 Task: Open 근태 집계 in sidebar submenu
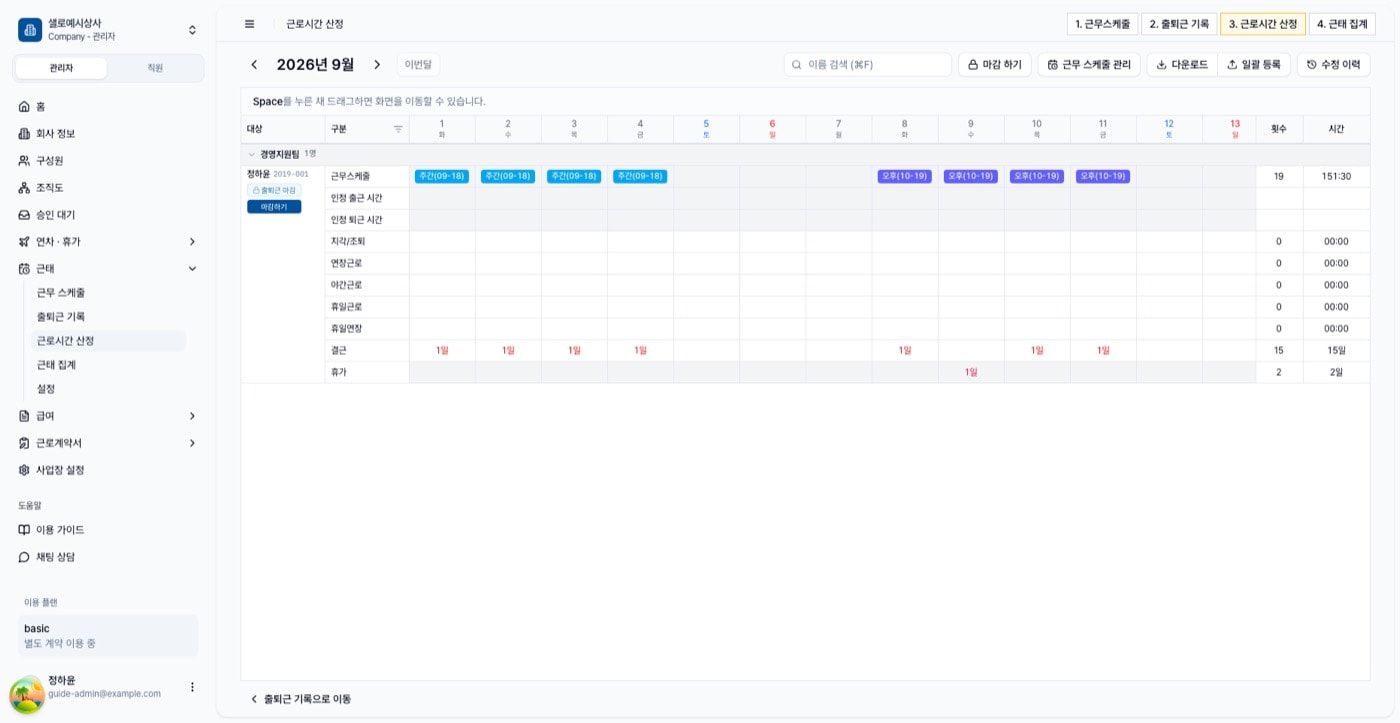56,365
